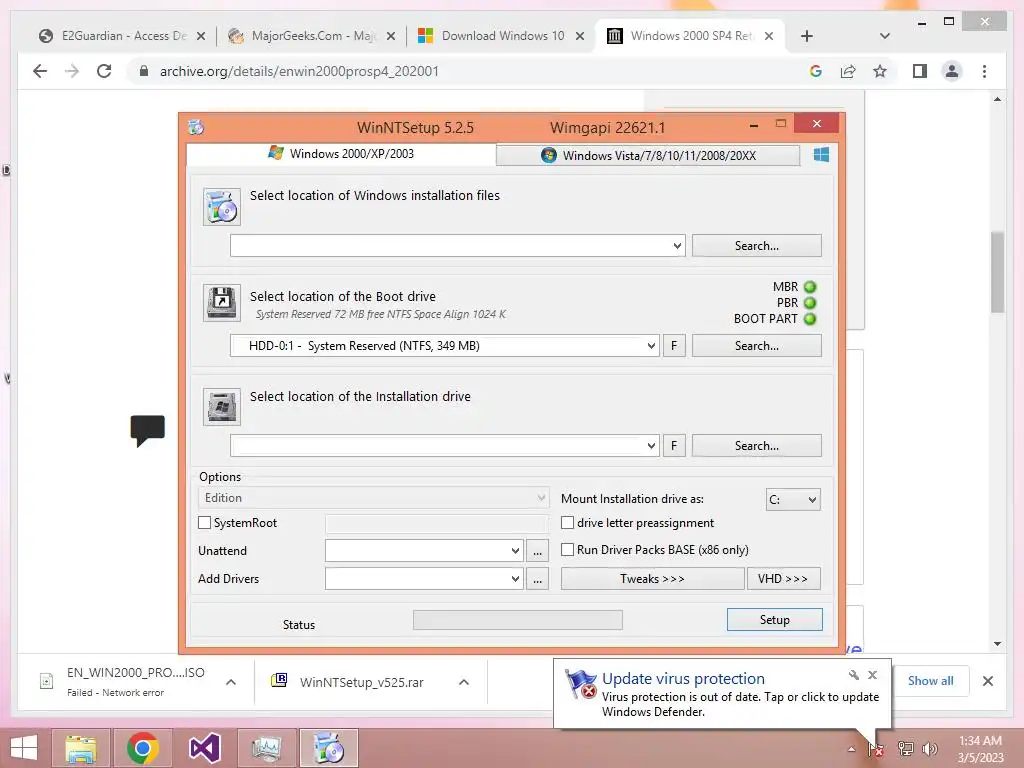The width and height of the screenshot is (1024, 768).
Task: Click the BOOT PART green status indicator
Action: (x=810, y=319)
